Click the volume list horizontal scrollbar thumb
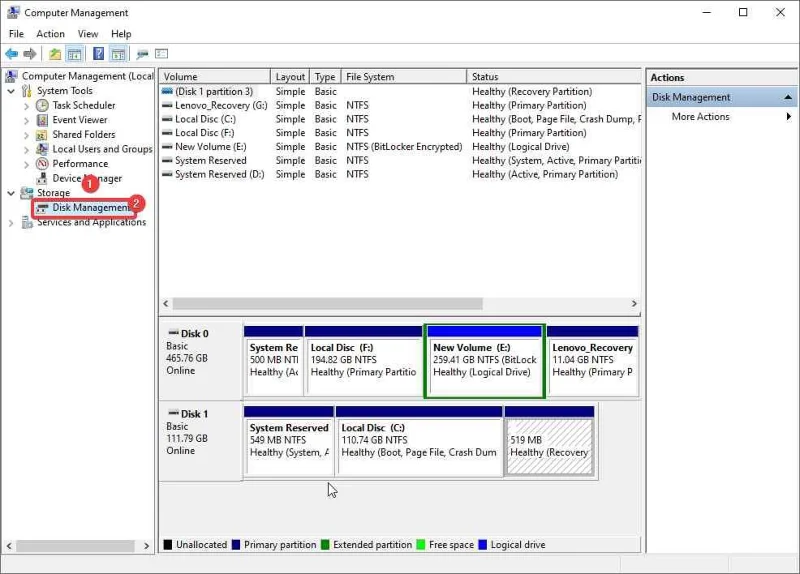The image size is (800, 574). click(327, 304)
